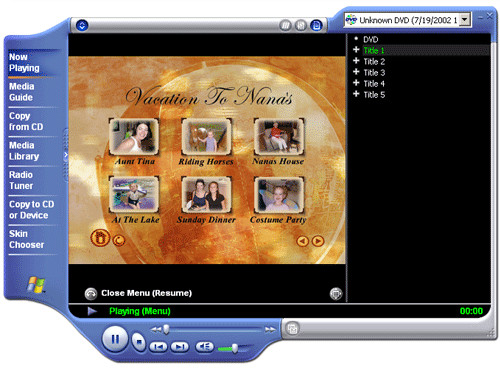Click the round icon at video pane bottom right
This screenshot has width=500, height=370.
336,294
